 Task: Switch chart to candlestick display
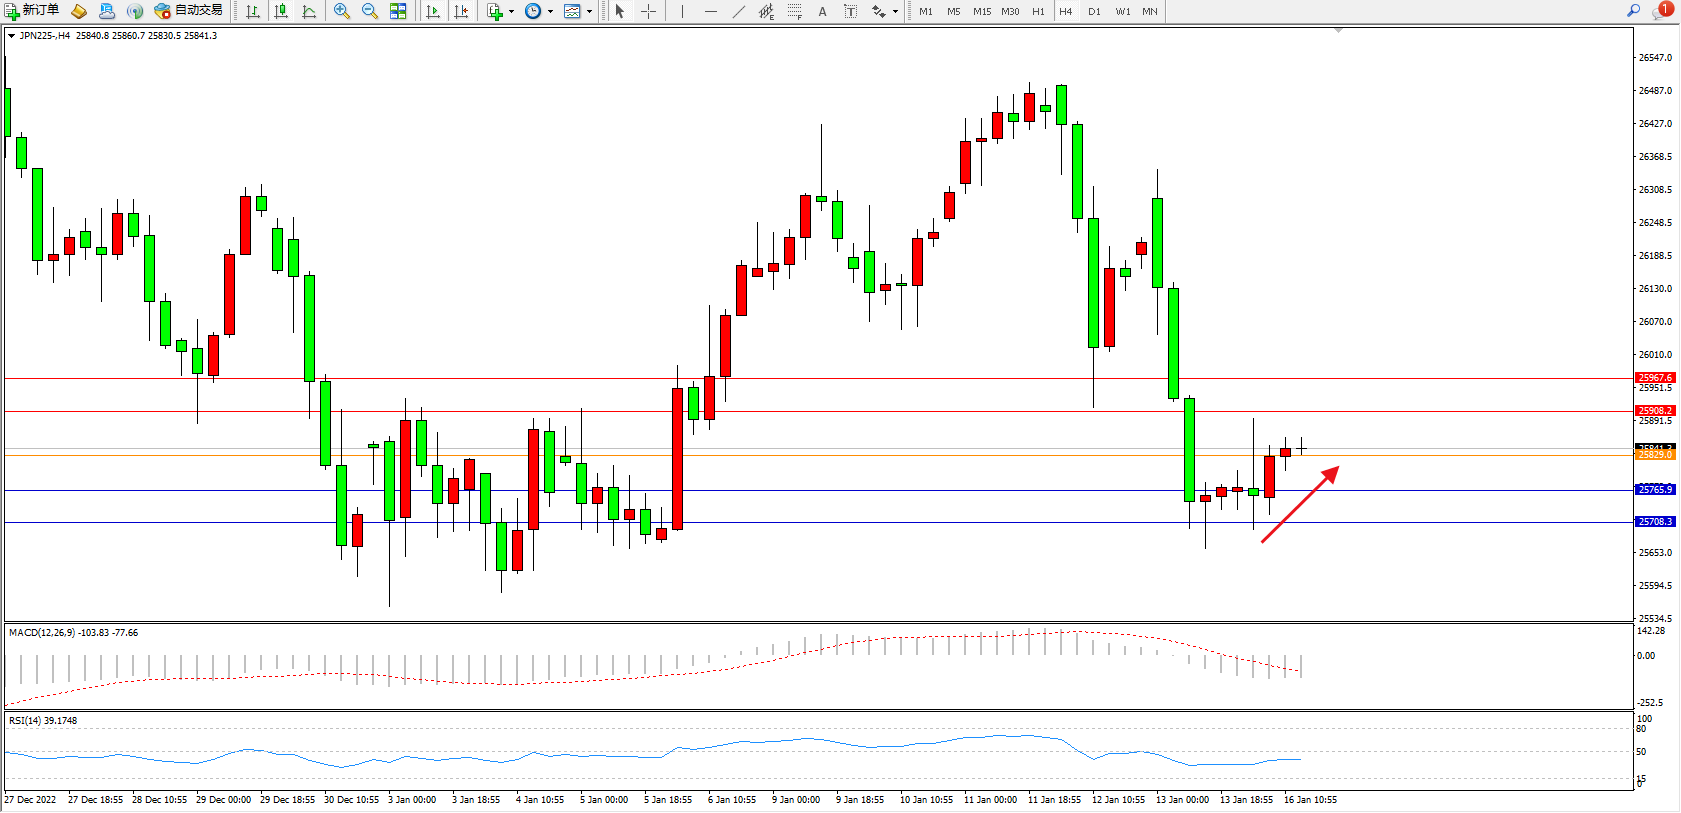281,11
